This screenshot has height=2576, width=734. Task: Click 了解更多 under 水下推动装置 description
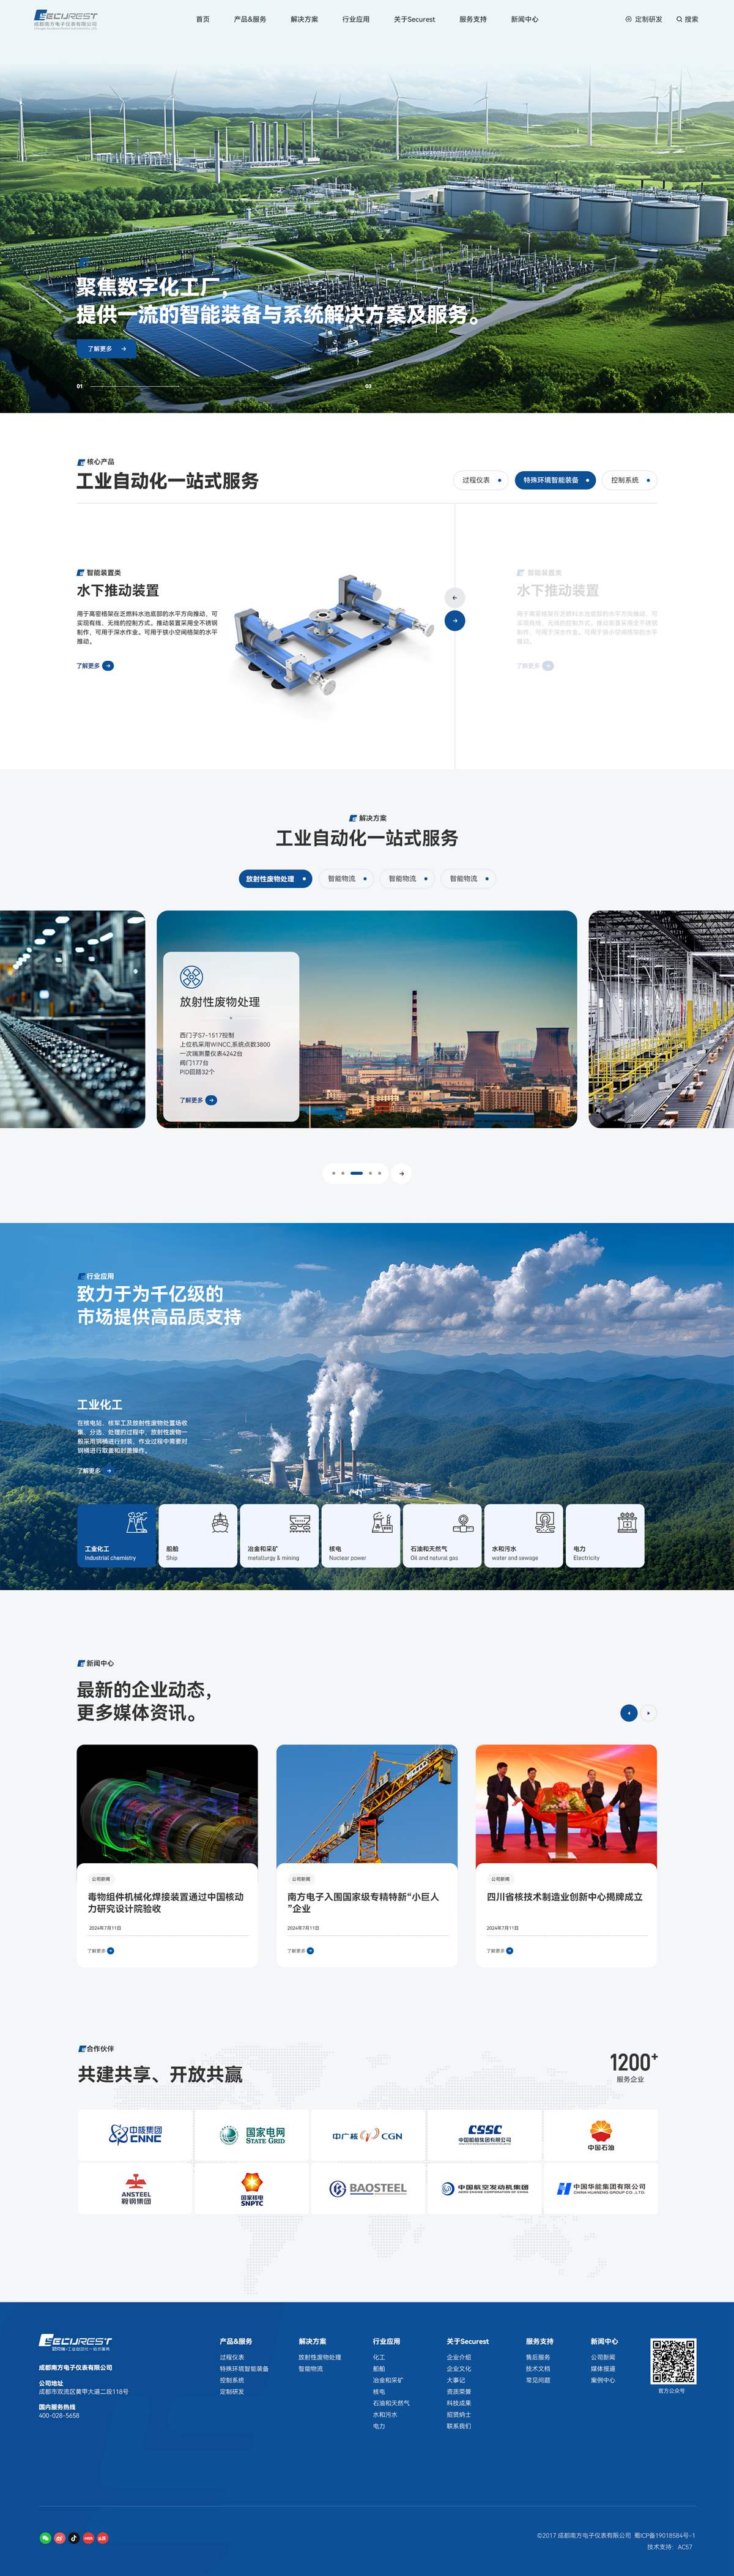(x=95, y=665)
